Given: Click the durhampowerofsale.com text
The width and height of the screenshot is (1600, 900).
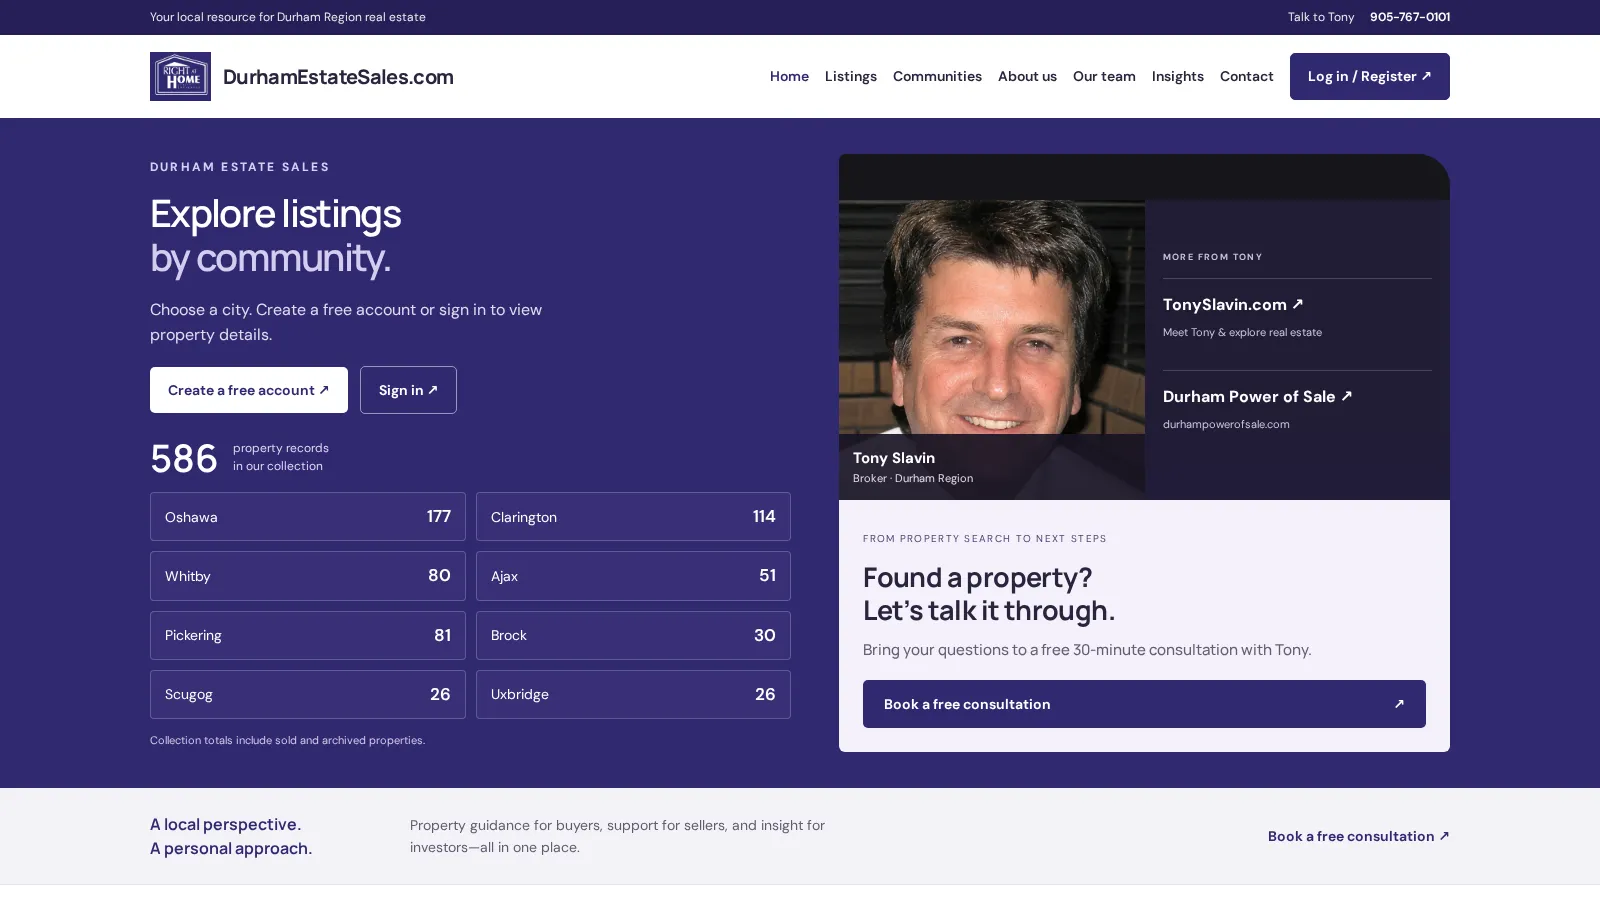Looking at the screenshot, I should (1226, 424).
